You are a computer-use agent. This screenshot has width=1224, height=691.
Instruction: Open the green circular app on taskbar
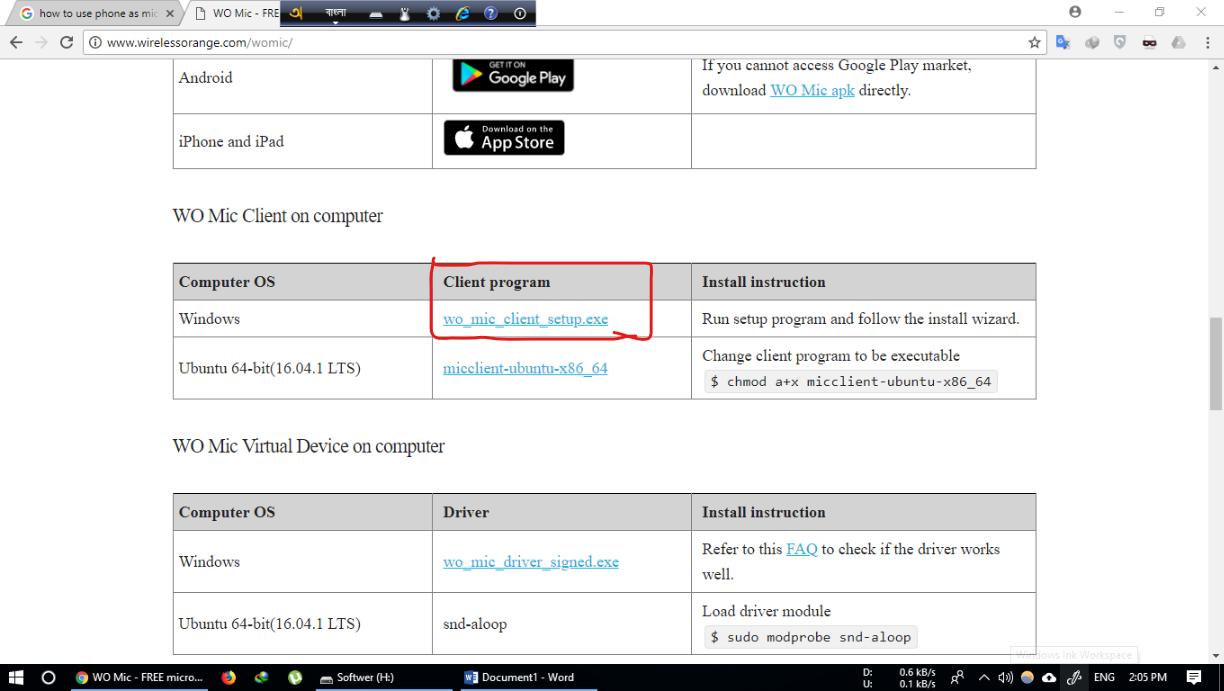click(295, 677)
